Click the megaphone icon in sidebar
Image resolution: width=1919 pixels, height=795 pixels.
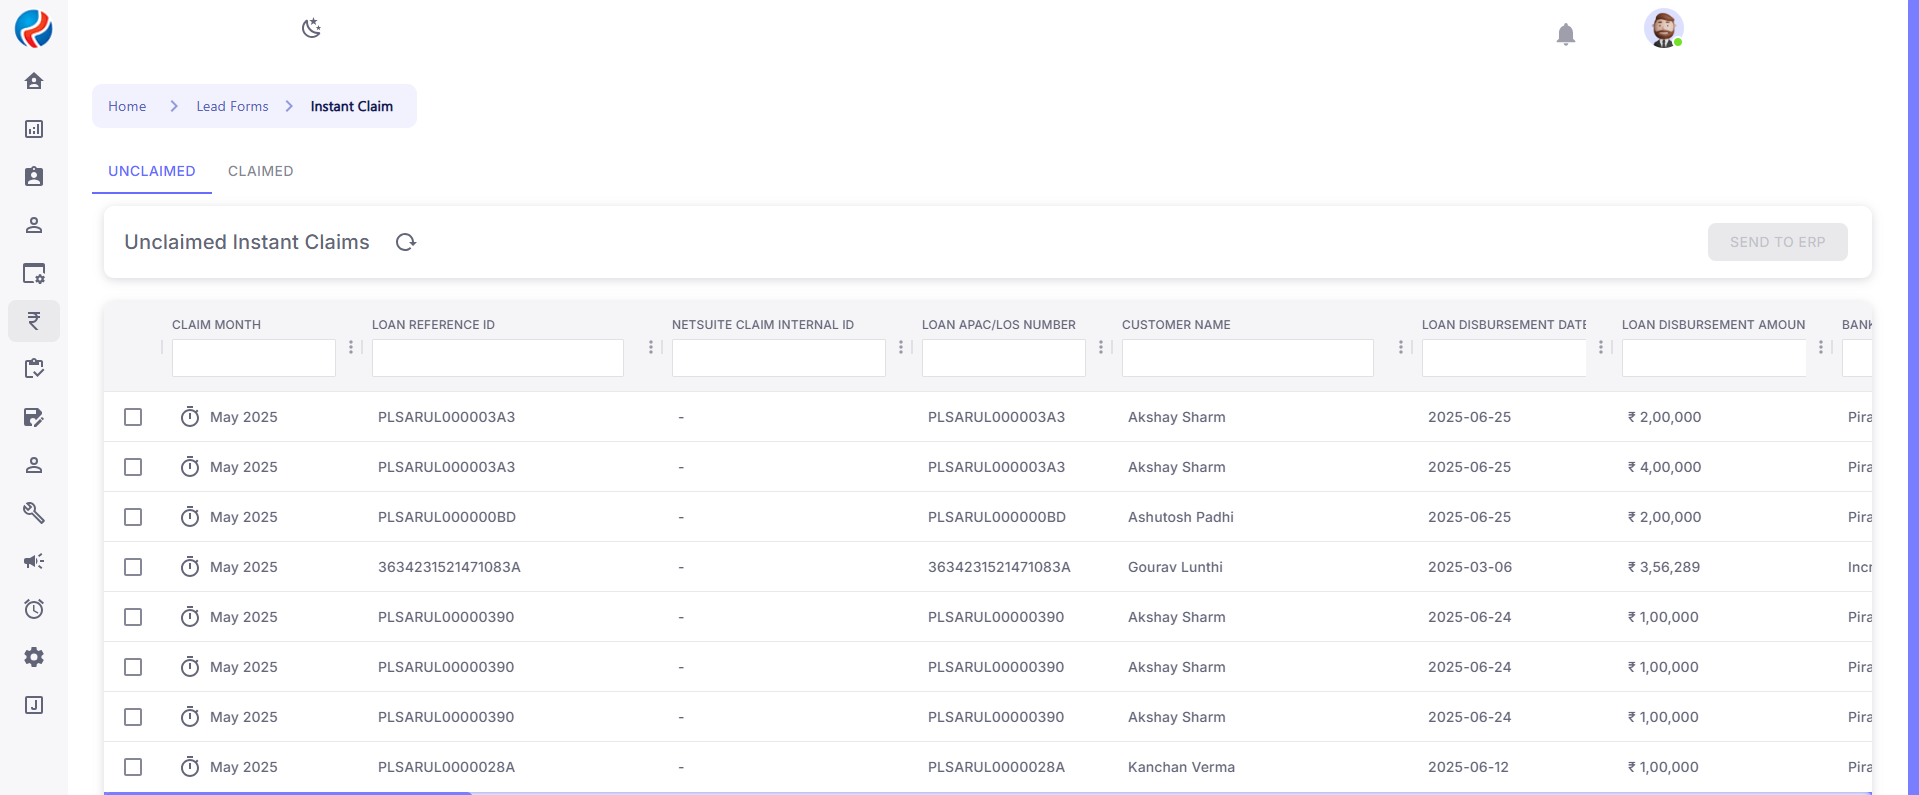(x=34, y=561)
